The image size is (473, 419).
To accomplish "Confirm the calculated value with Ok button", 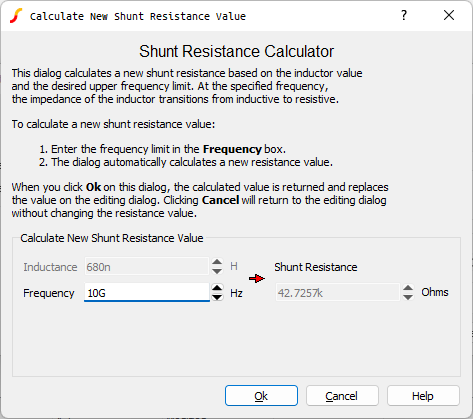I will 261,396.
